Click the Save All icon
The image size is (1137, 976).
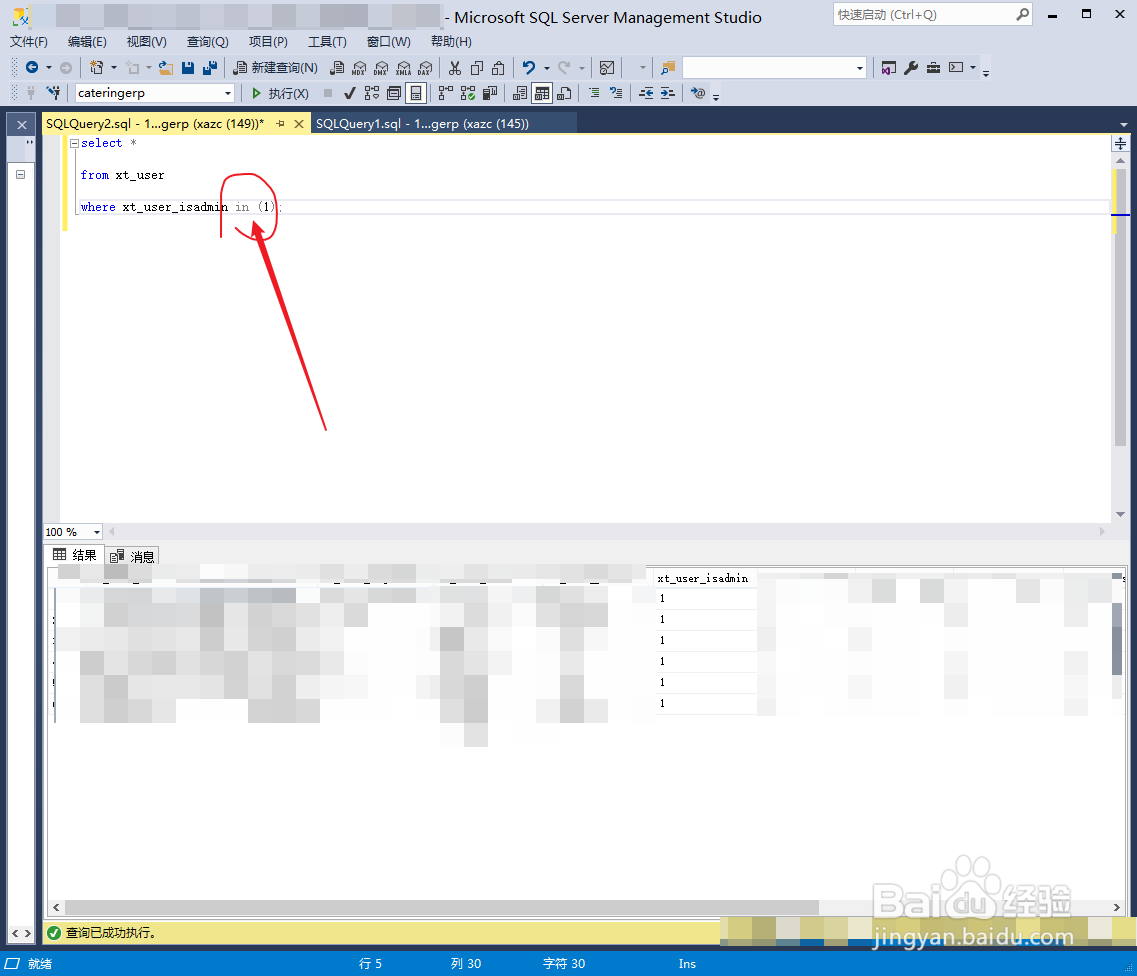pos(210,67)
